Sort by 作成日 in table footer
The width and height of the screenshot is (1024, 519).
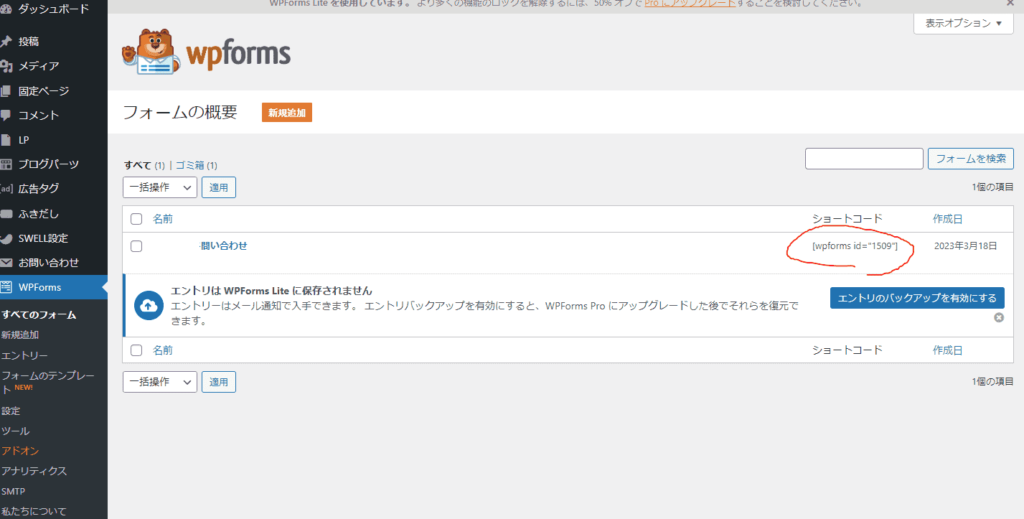tap(948, 350)
